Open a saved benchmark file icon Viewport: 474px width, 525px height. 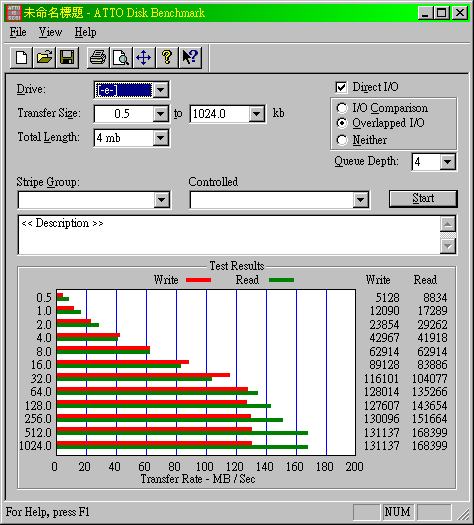click(45, 58)
